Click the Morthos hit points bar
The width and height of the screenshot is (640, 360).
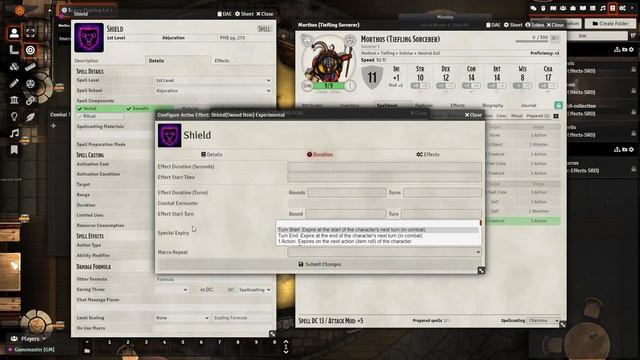[329, 86]
